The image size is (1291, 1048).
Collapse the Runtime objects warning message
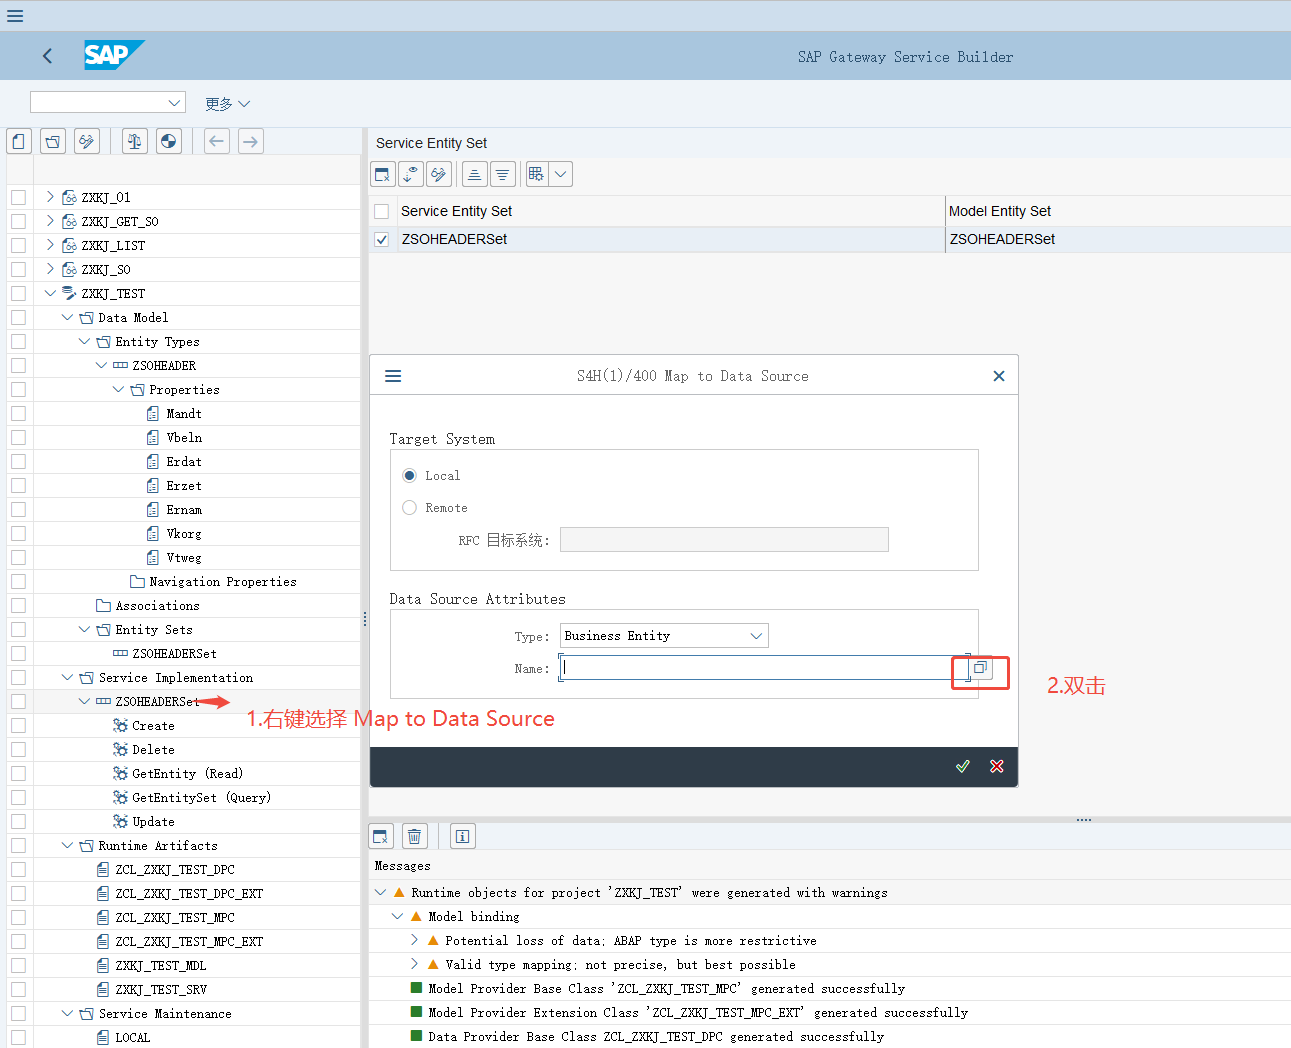click(380, 892)
